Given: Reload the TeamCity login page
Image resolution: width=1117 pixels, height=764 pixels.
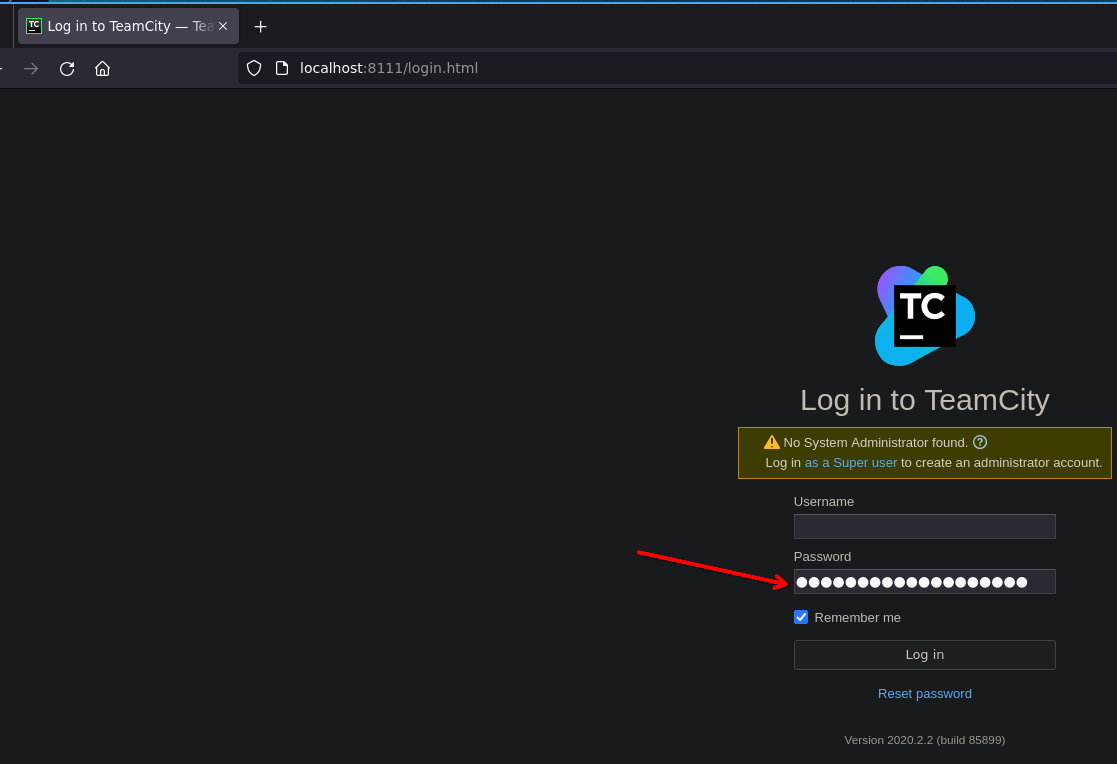Looking at the screenshot, I should point(67,68).
